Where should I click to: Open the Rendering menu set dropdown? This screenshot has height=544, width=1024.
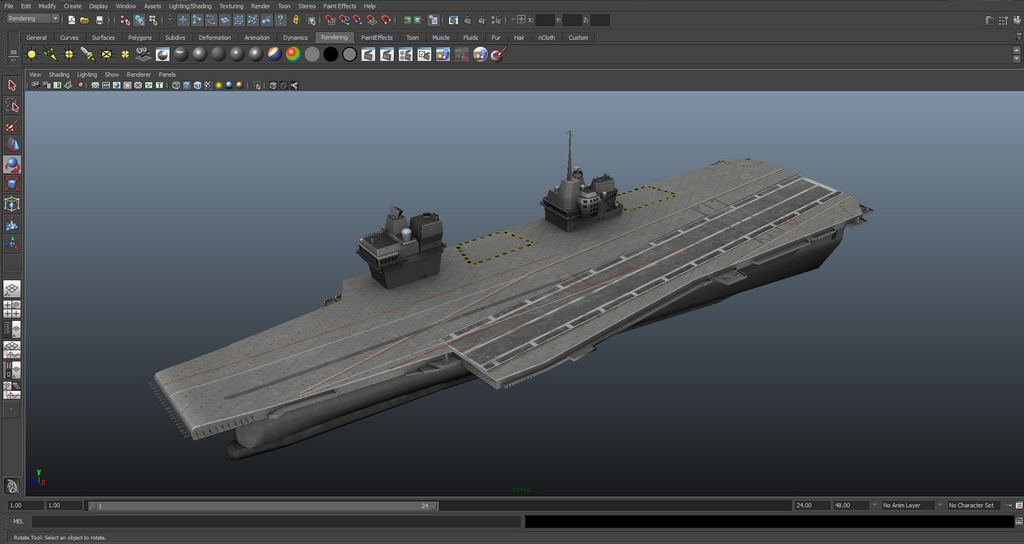coord(32,19)
